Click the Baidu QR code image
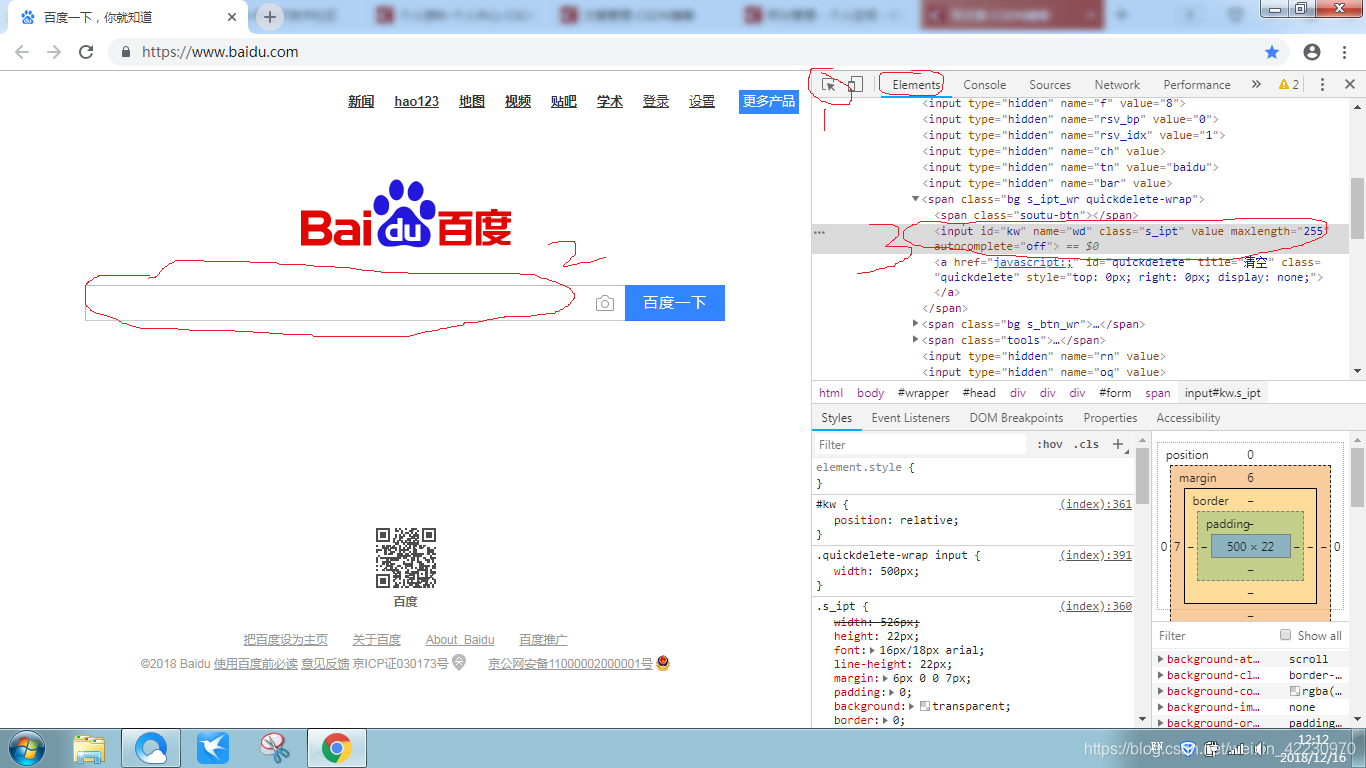This screenshot has height=768, width=1366. pos(406,558)
